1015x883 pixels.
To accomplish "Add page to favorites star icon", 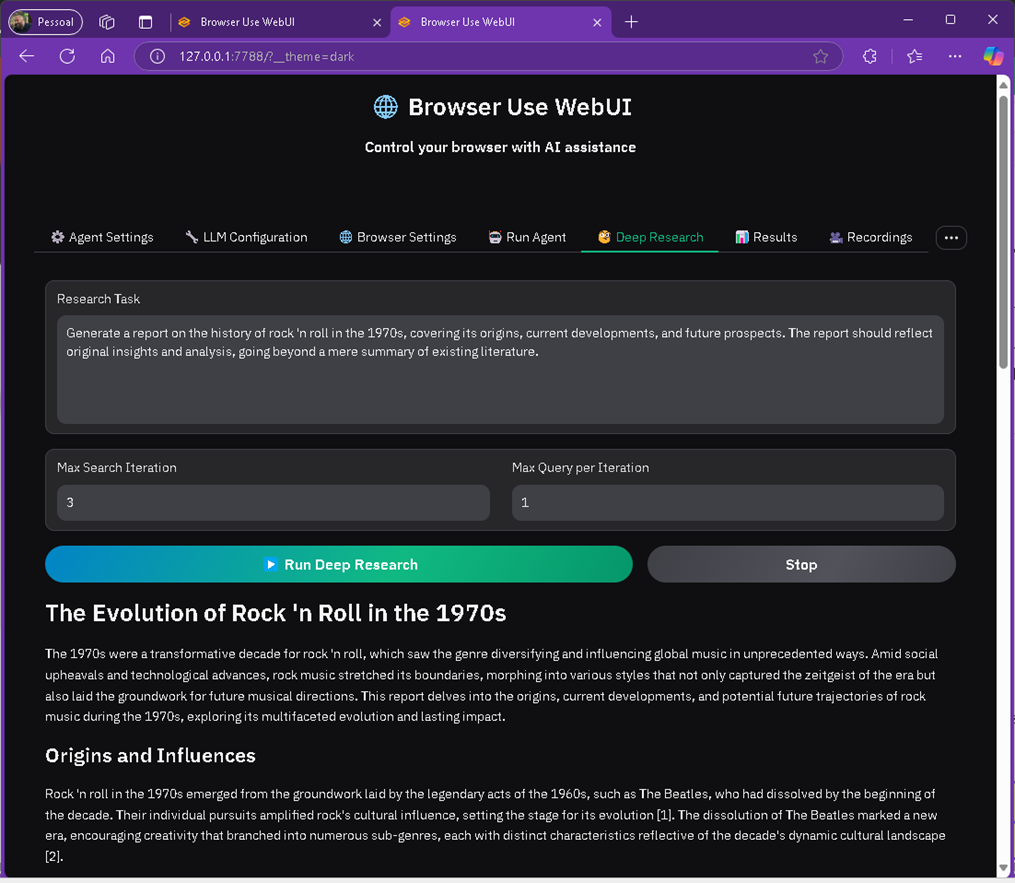I will point(820,56).
